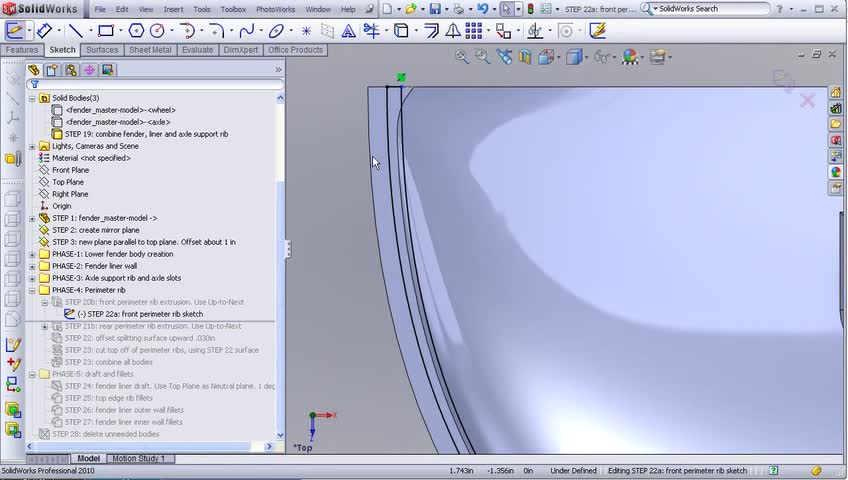Open the Design Library task pane
Viewport: 848px width, 480px height.
836,108
